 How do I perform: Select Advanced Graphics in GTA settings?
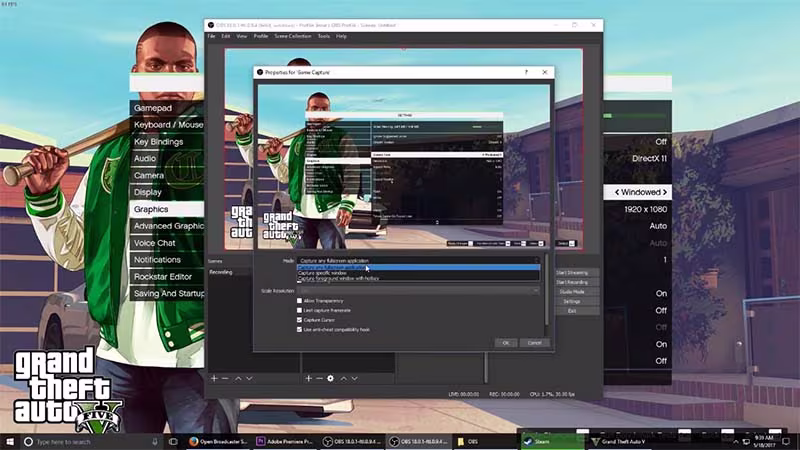[167, 226]
